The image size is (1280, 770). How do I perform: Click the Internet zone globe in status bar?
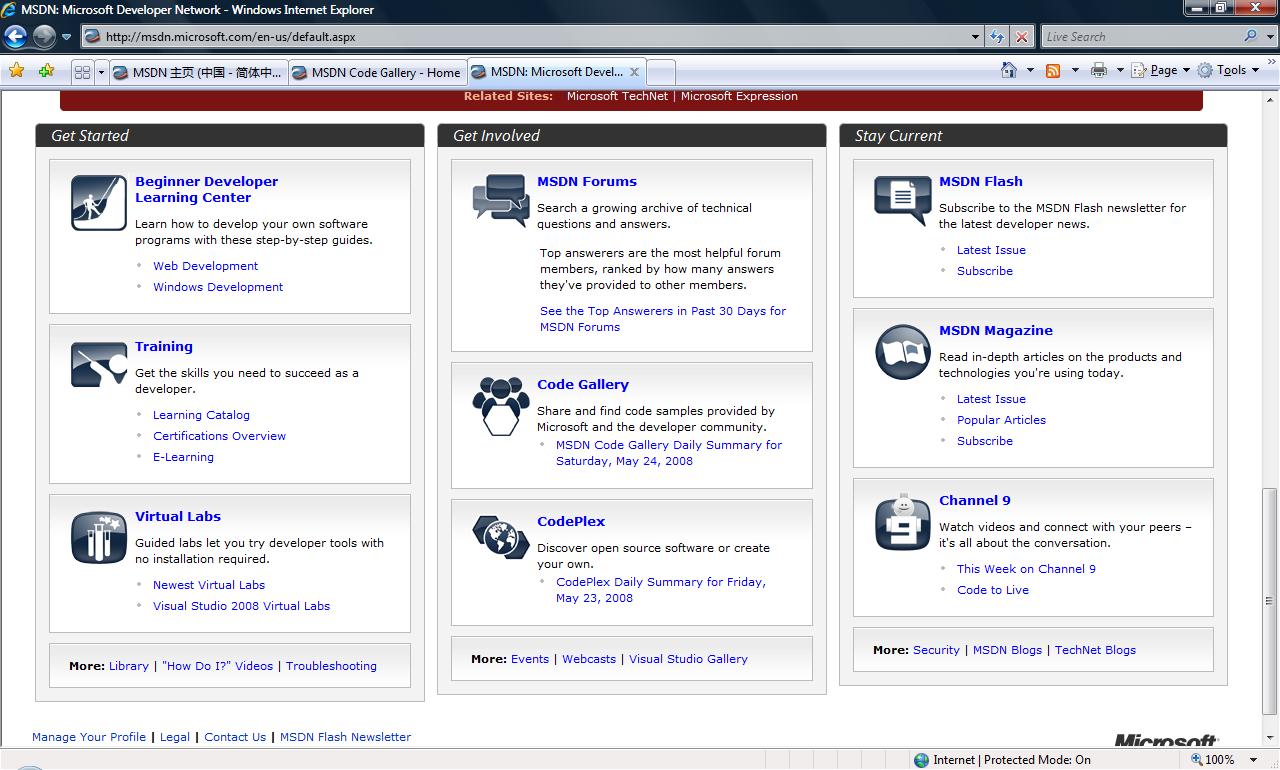pyautogui.click(x=922, y=760)
